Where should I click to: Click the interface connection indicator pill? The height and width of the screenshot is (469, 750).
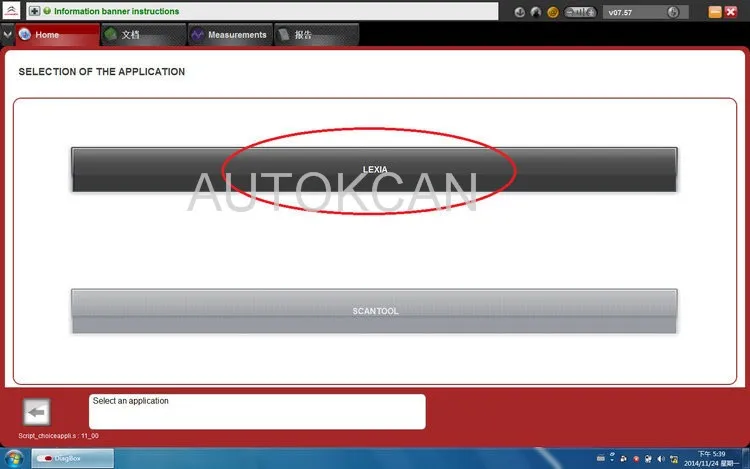580,12
